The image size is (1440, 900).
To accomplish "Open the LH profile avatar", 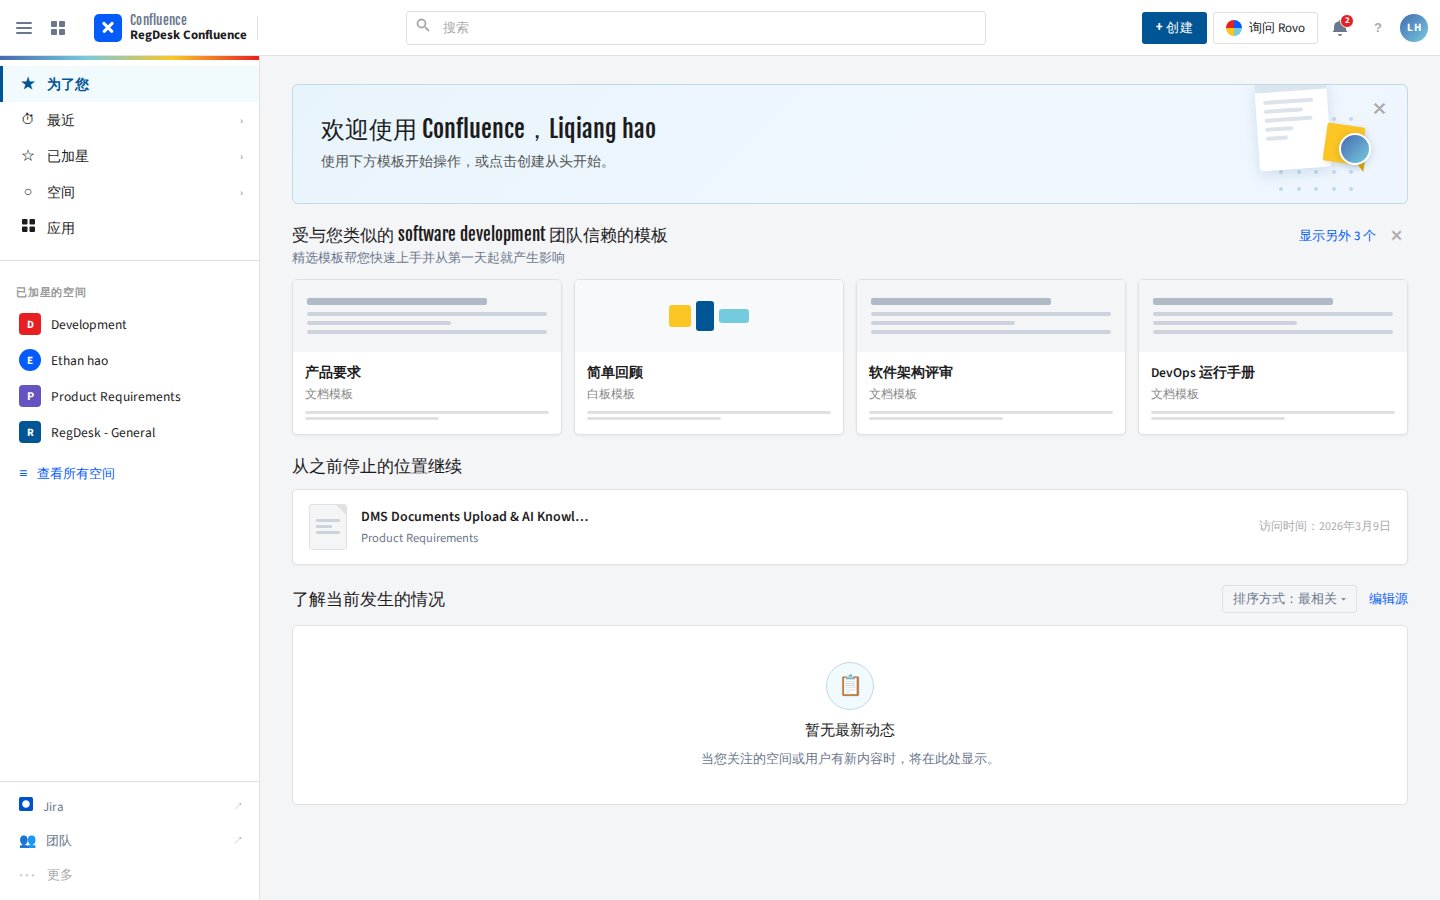I will pyautogui.click(x=1414, y=28).
